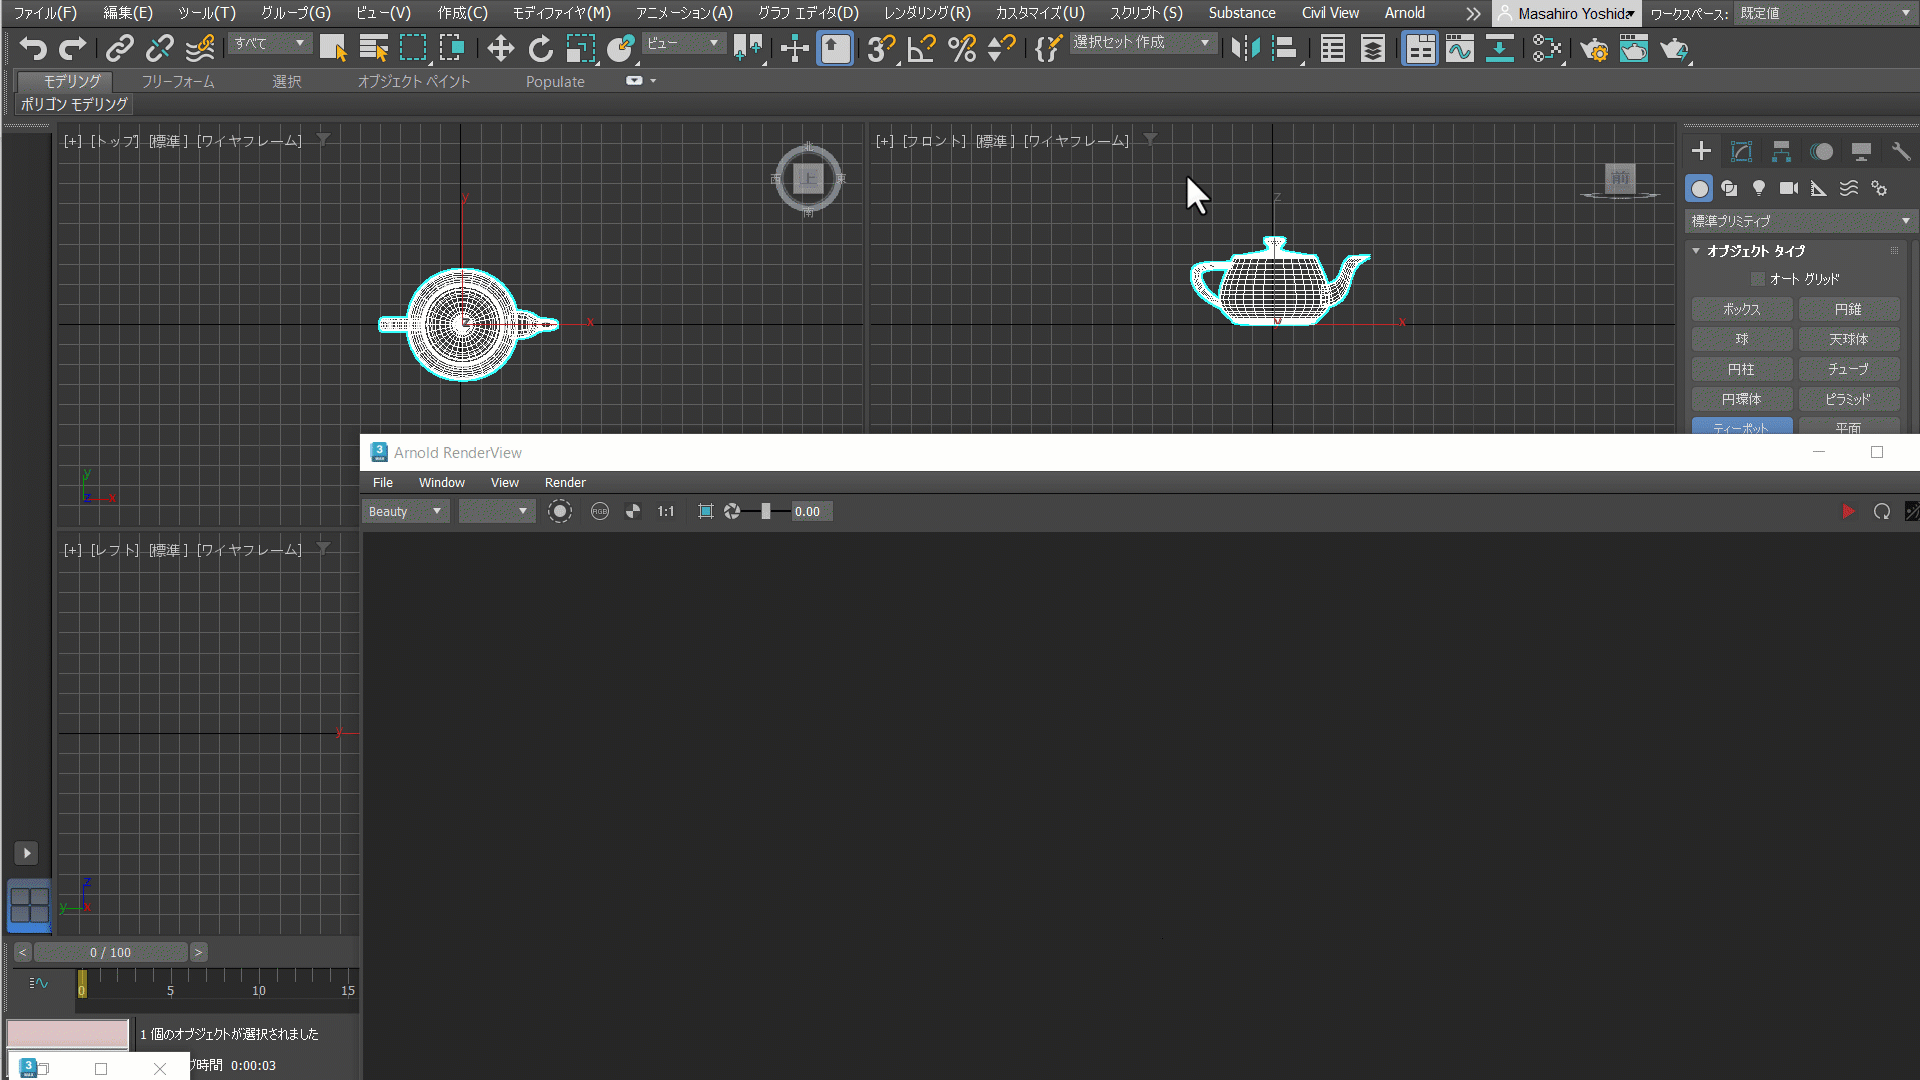Switch to Hierarchy panel in command panel
Viewport: 1920px width, 1080px height.
pyautogui.click(x=1781, y=151)
